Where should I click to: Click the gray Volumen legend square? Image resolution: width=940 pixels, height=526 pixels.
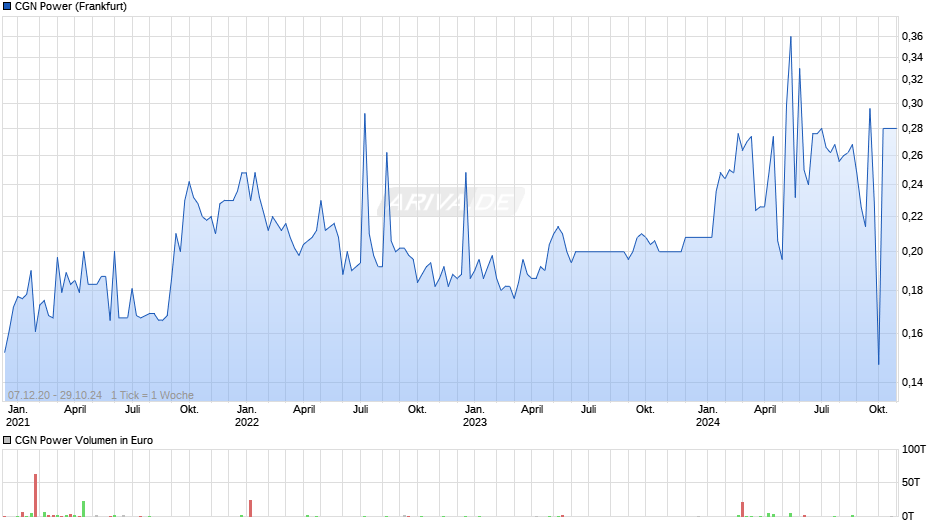[x=7, y=440]
